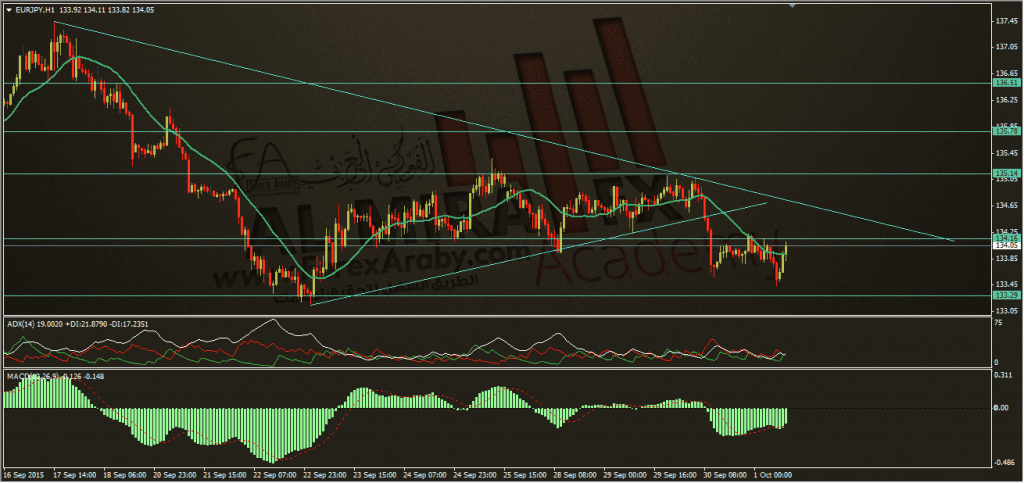This screenshot has height=483, width=1024.
Task: Click the chart shift triangle marker at top
Action: pyautogui.click(x=792, y=5)
